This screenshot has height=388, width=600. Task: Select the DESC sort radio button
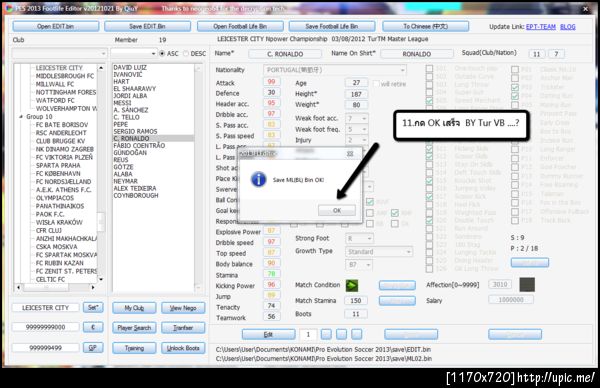[x=186, y=54]
